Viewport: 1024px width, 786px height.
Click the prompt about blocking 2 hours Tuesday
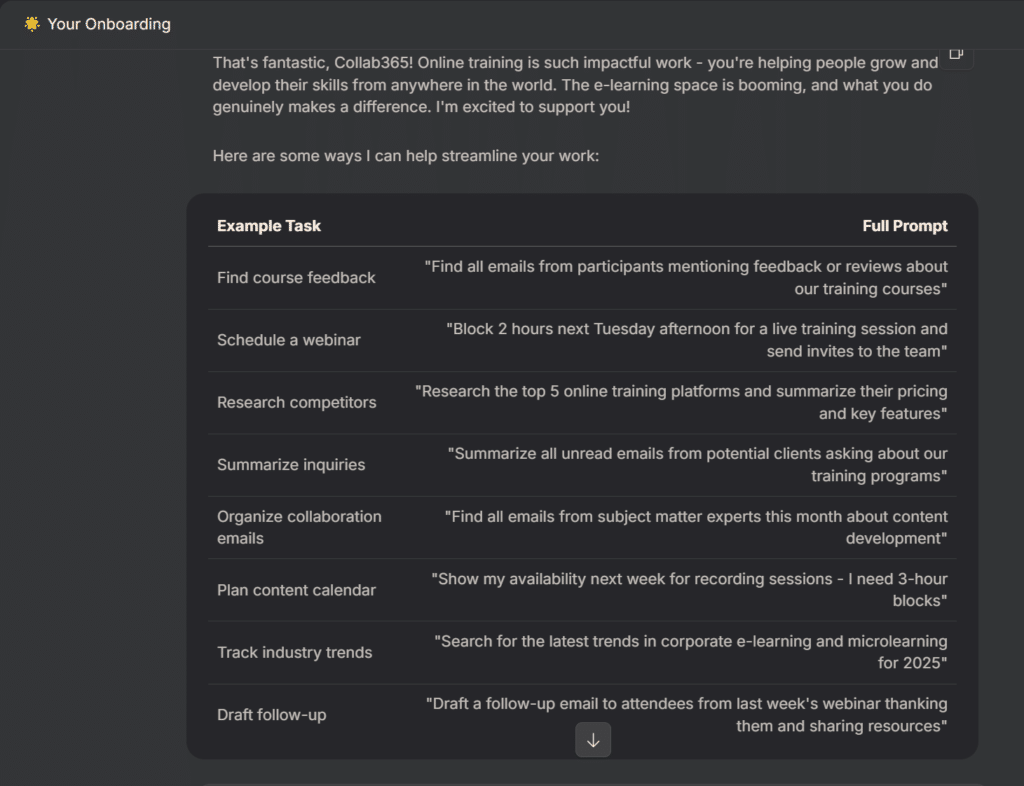pos(697,340)
